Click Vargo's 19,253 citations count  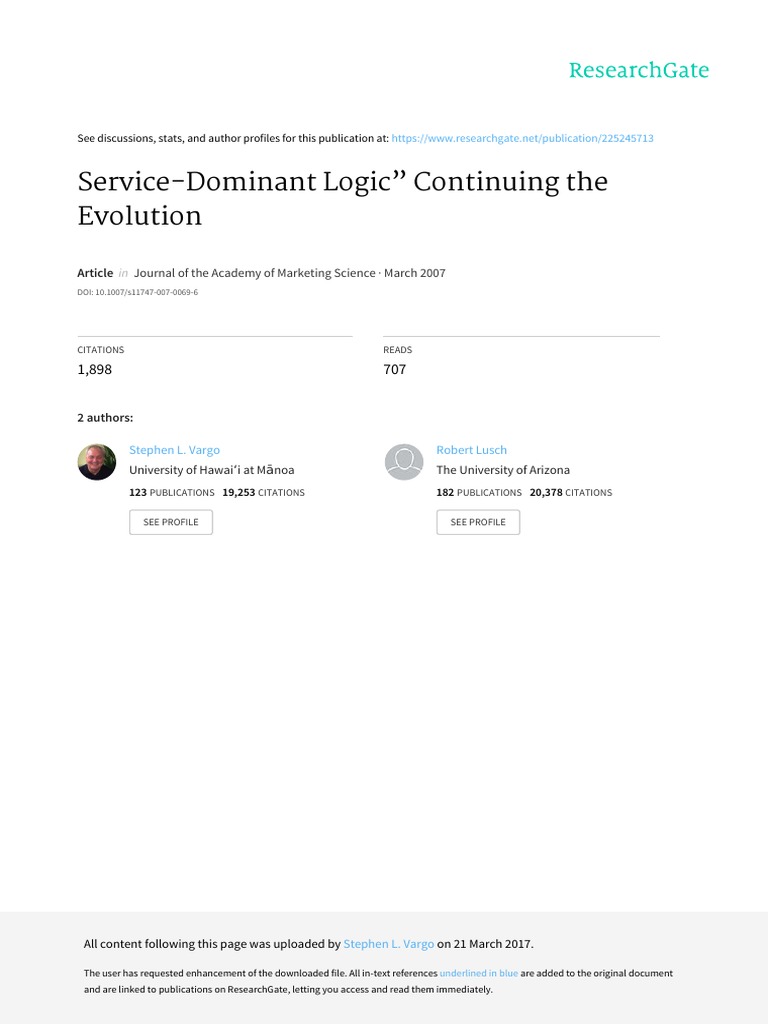pos(263,493)
